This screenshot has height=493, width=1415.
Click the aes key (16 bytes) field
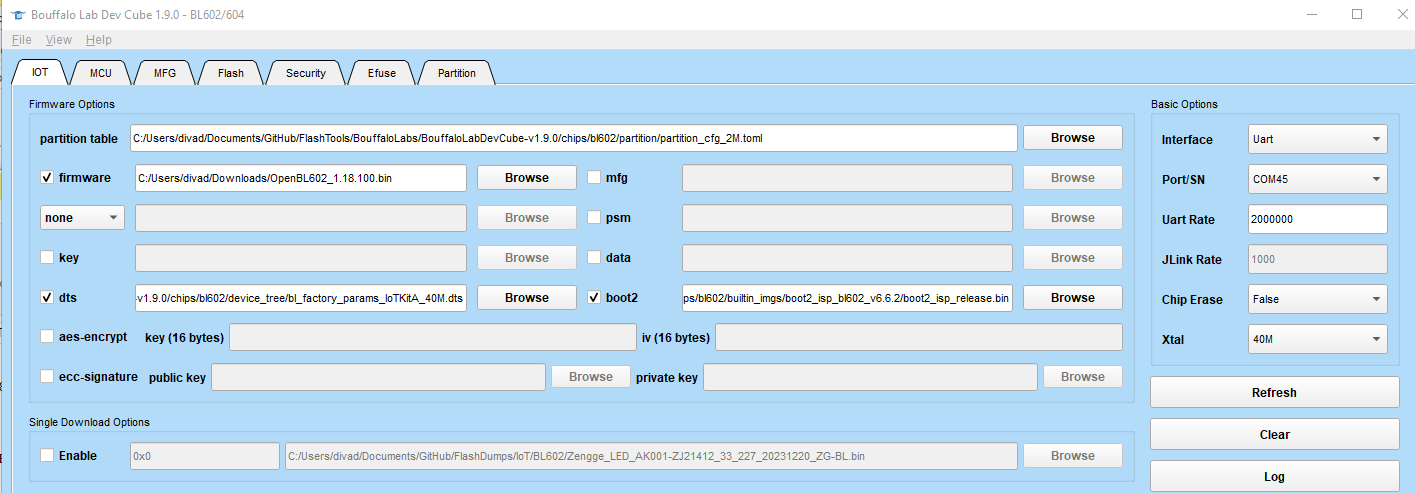click(433, 337)
